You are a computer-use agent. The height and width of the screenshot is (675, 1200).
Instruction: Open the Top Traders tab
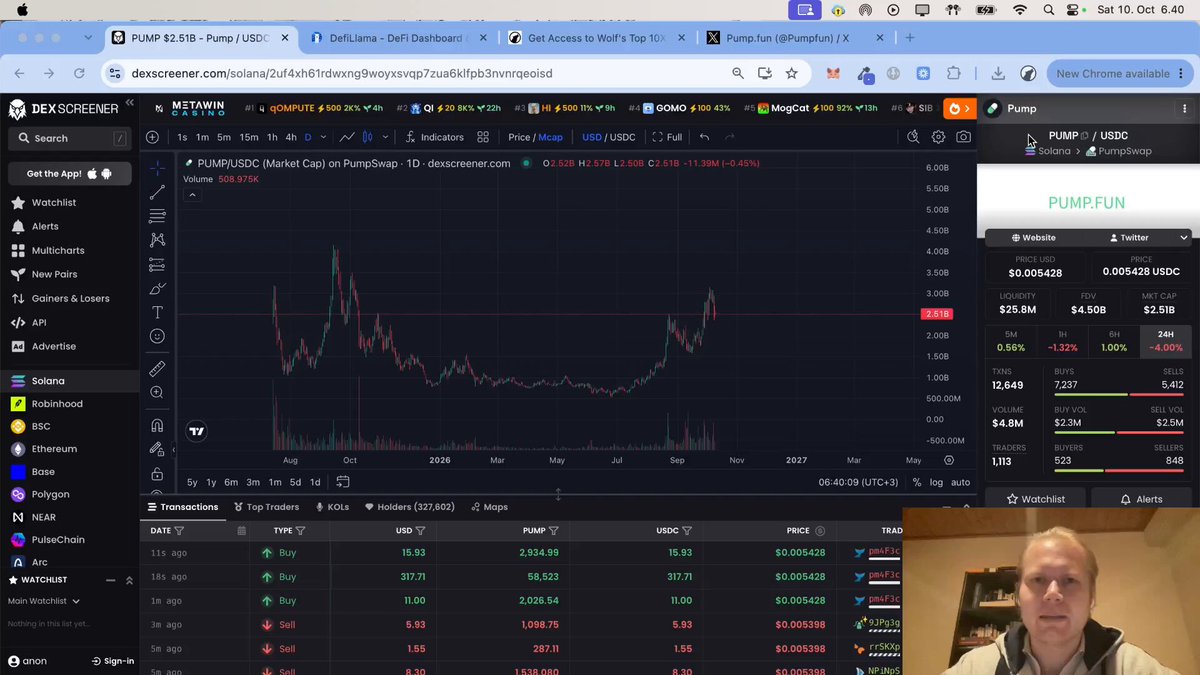coord(266,507)
